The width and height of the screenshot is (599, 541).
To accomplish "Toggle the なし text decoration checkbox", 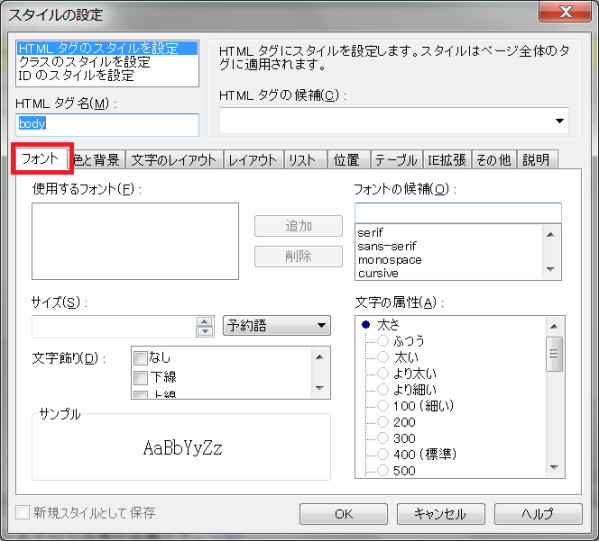I will (140, 358).
